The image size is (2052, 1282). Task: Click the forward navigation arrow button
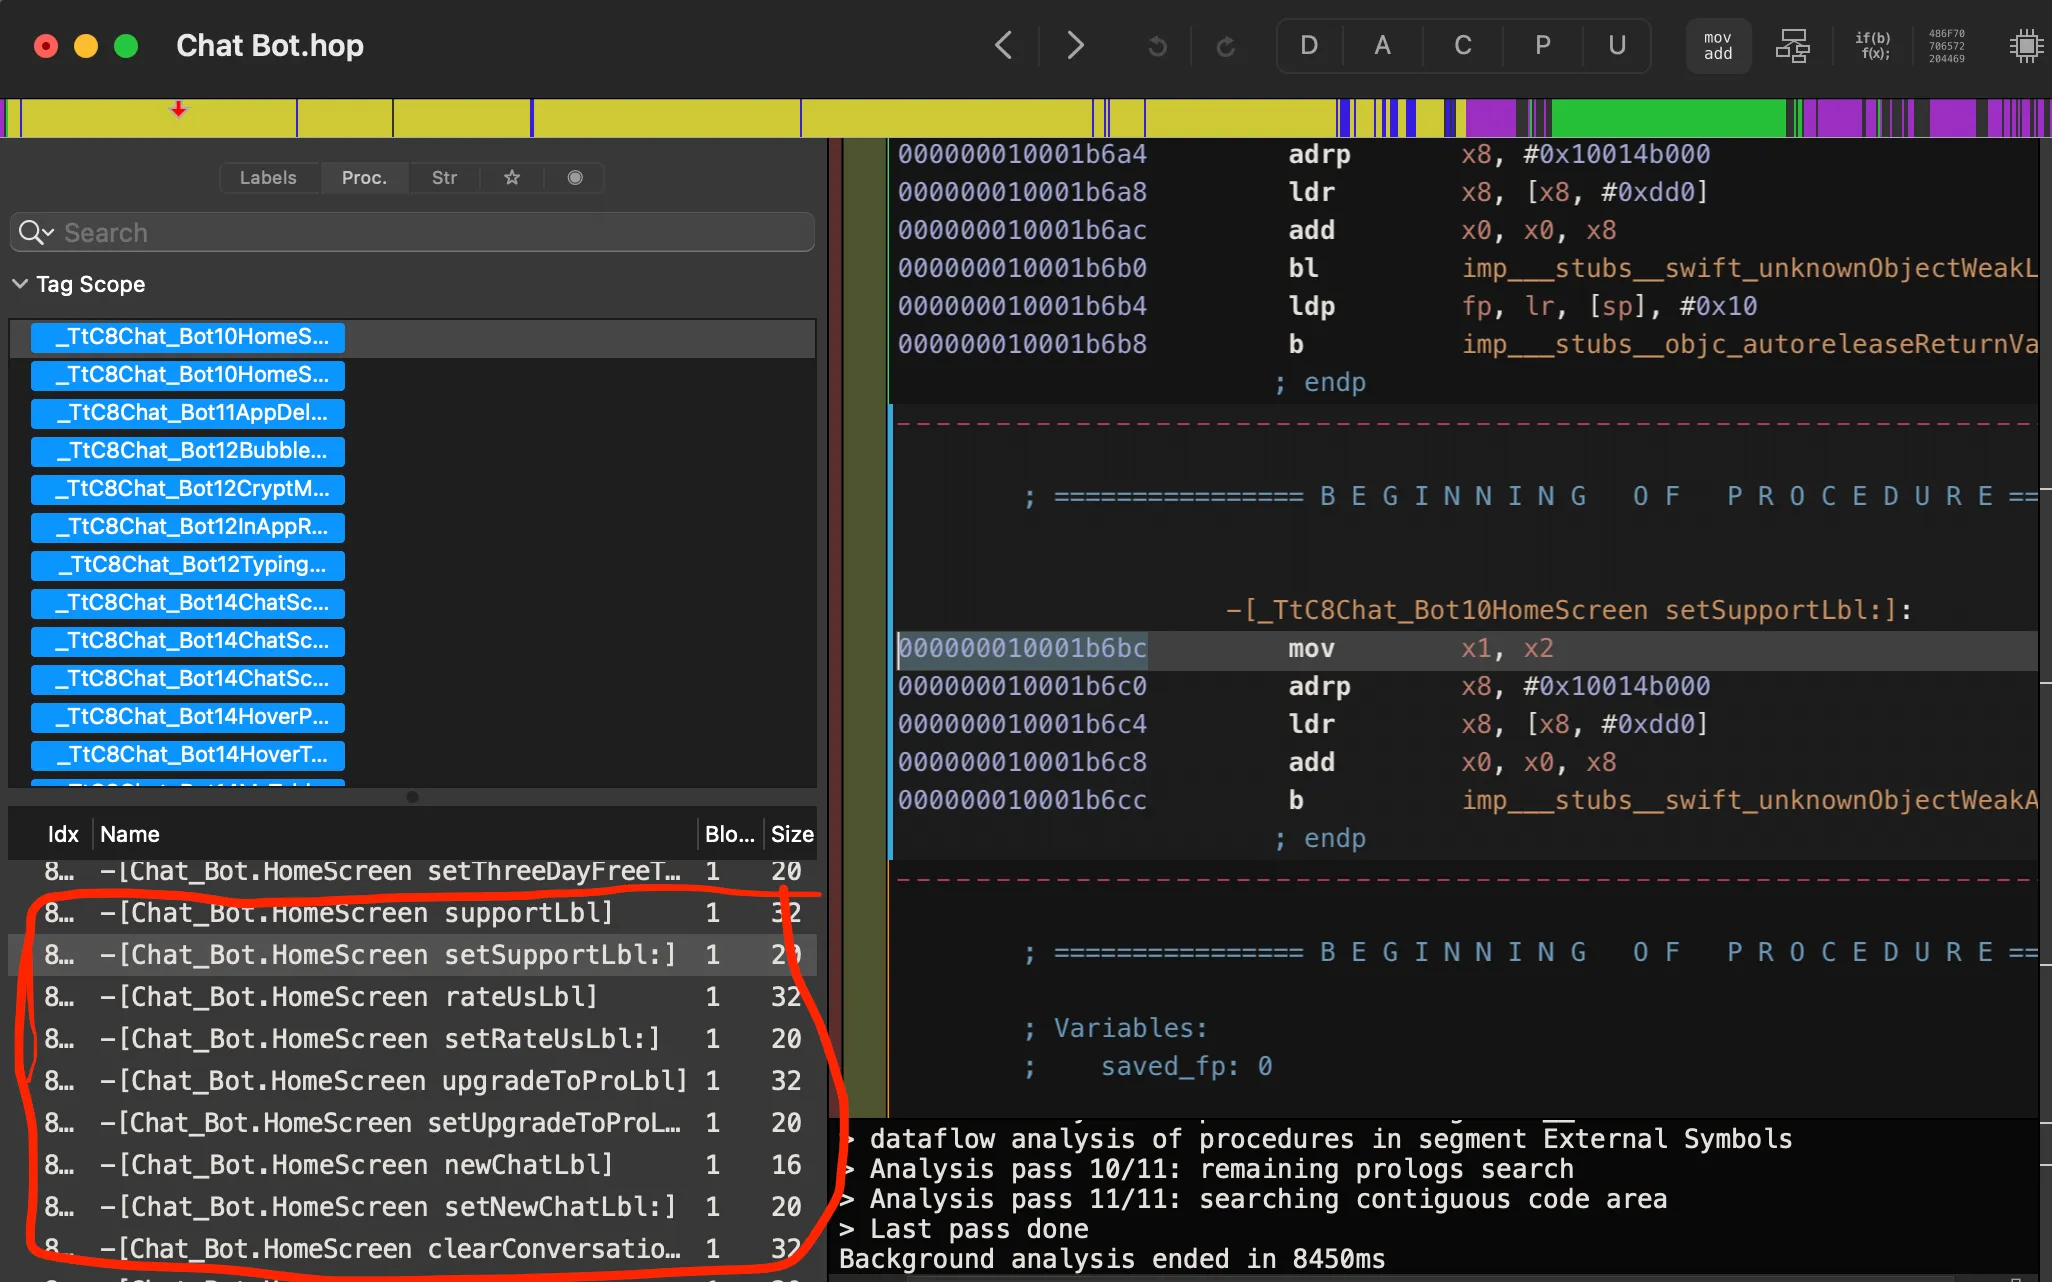[x=1075, y=46]
